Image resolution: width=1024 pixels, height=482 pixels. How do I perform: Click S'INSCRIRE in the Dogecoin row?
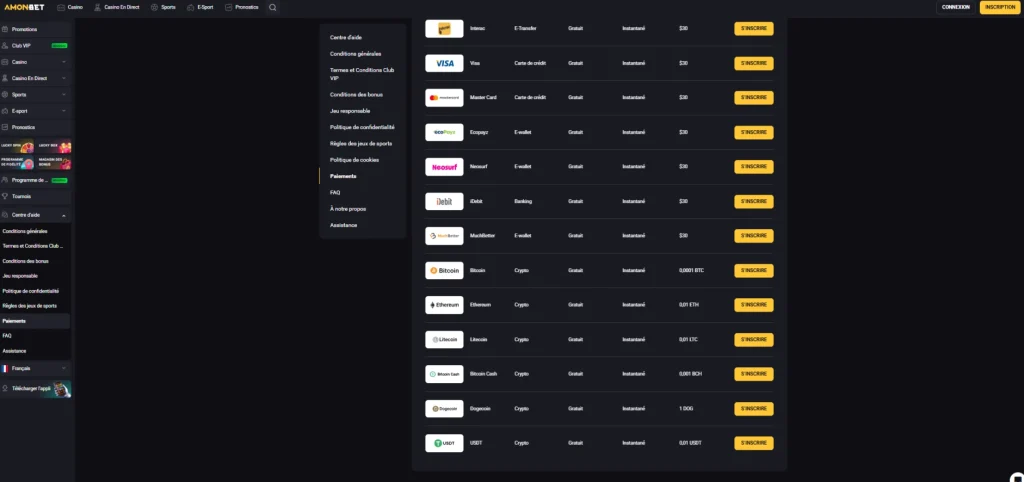(754, 409)
